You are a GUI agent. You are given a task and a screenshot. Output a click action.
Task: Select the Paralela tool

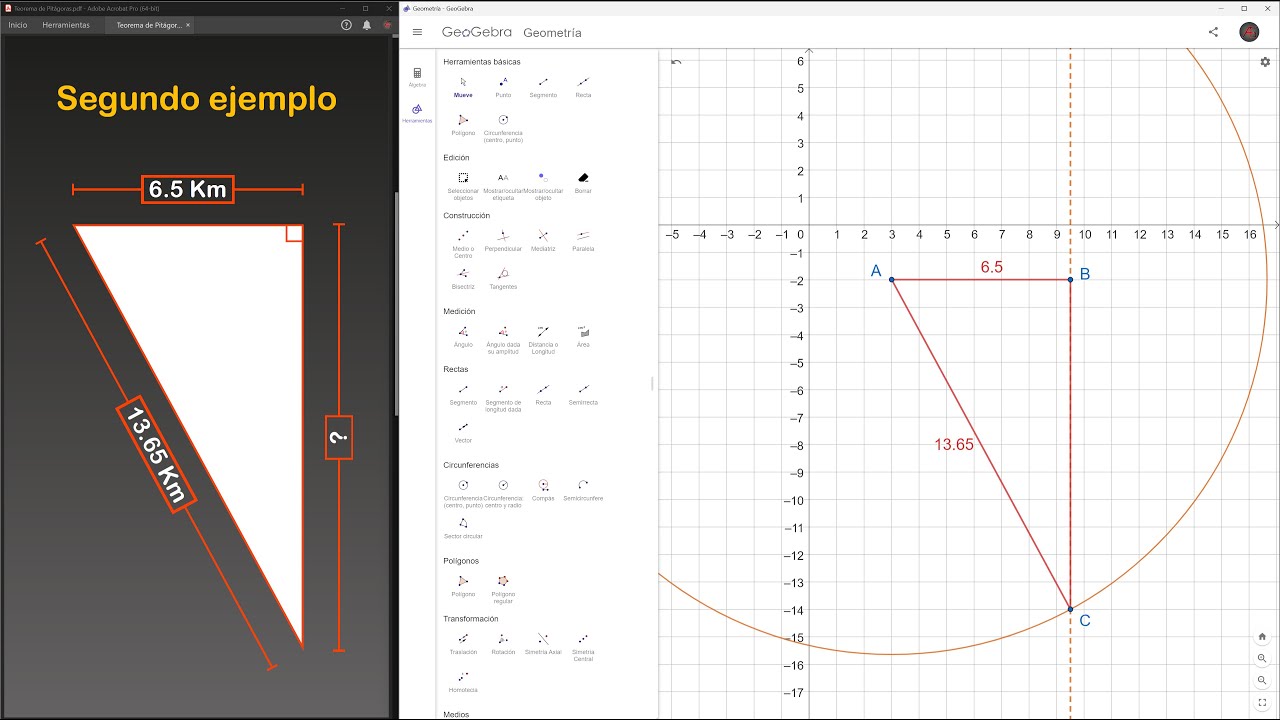(583, 240)
